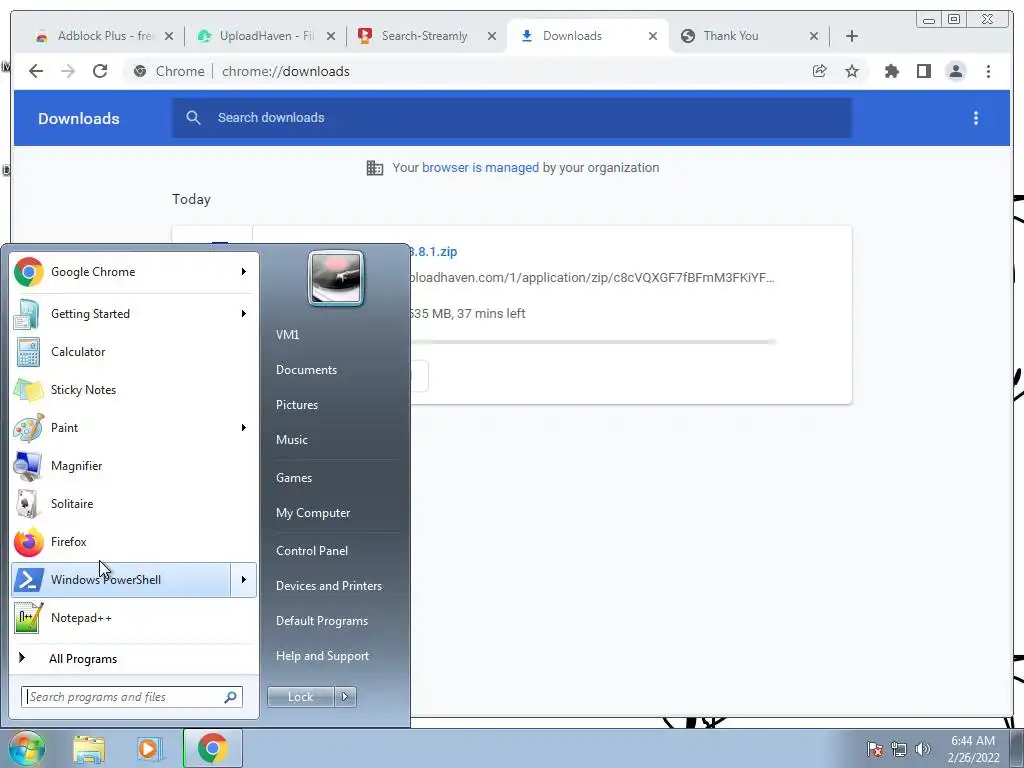Screen dimensions: 1024x768
Task: Open Devices and Printers
Action: [x=329, y=586]
